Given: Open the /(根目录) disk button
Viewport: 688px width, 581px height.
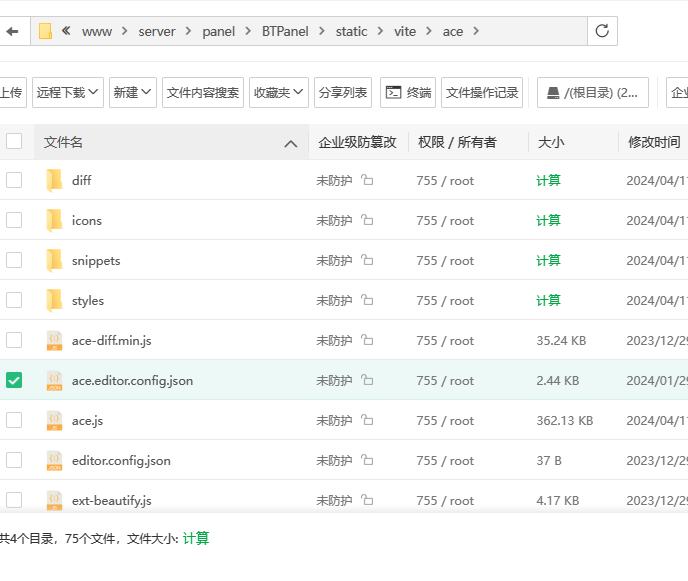Looking at the screenshot, I should (x=593, y=93).
